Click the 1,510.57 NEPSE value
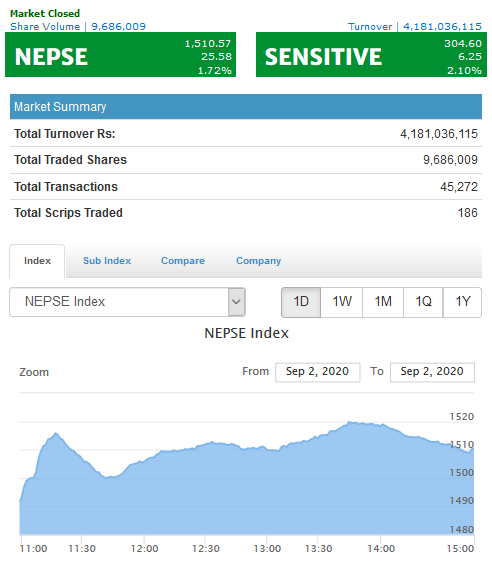 click(208, 44)
